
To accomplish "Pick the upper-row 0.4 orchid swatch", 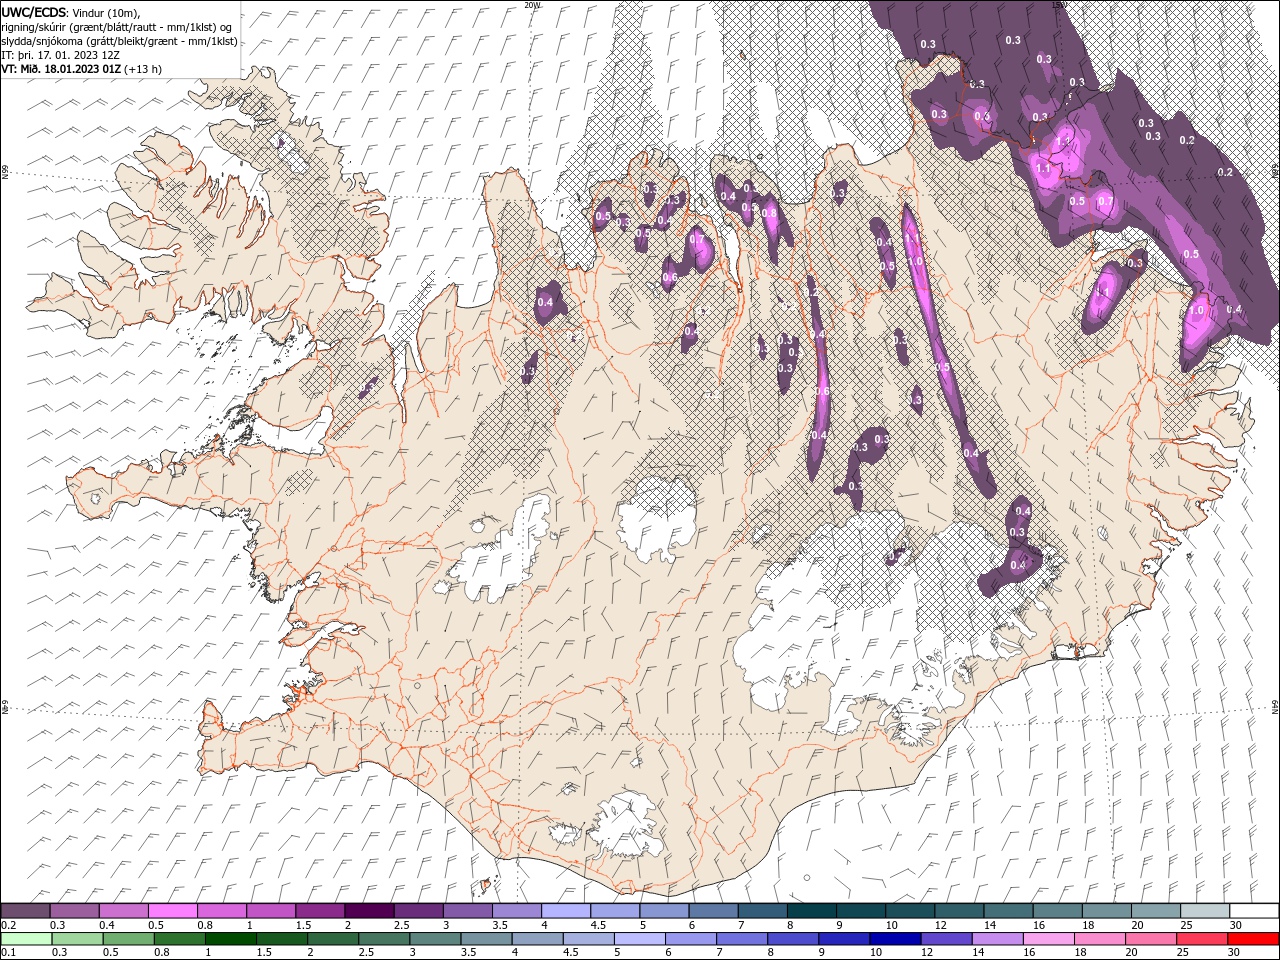I will pos(124,910).
